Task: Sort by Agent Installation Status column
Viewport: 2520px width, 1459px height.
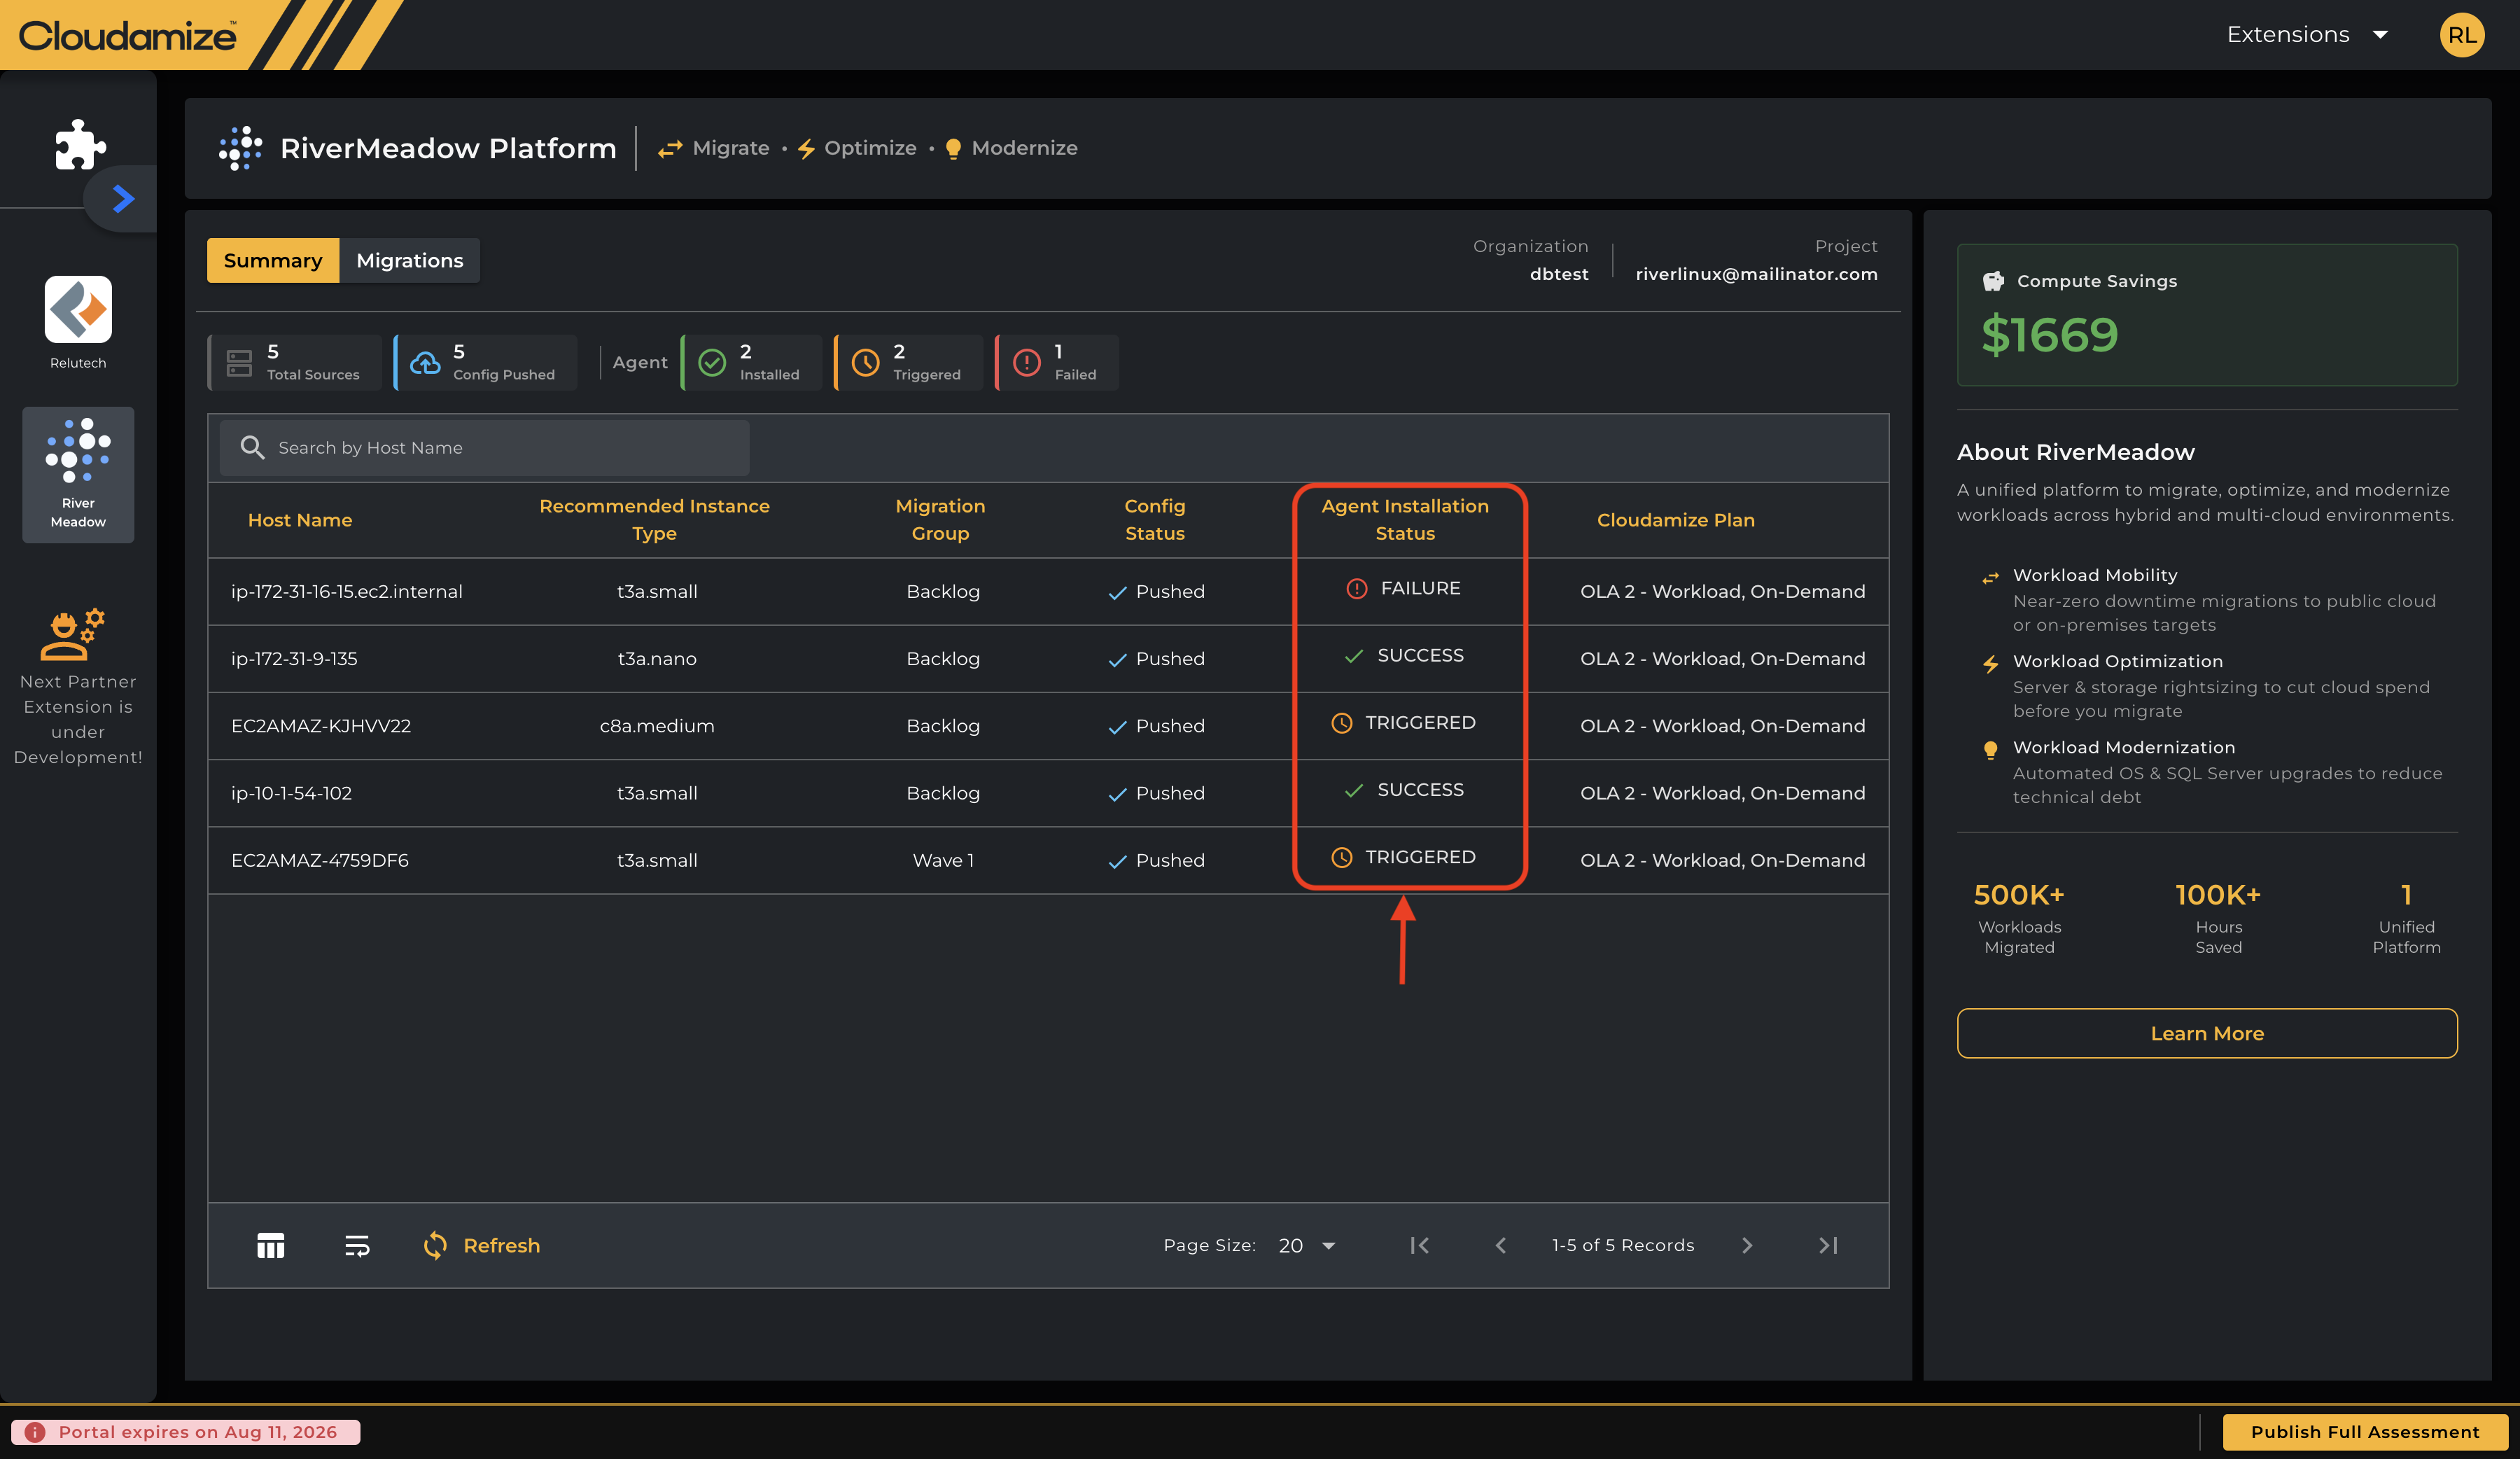Action: [1405, 520]
